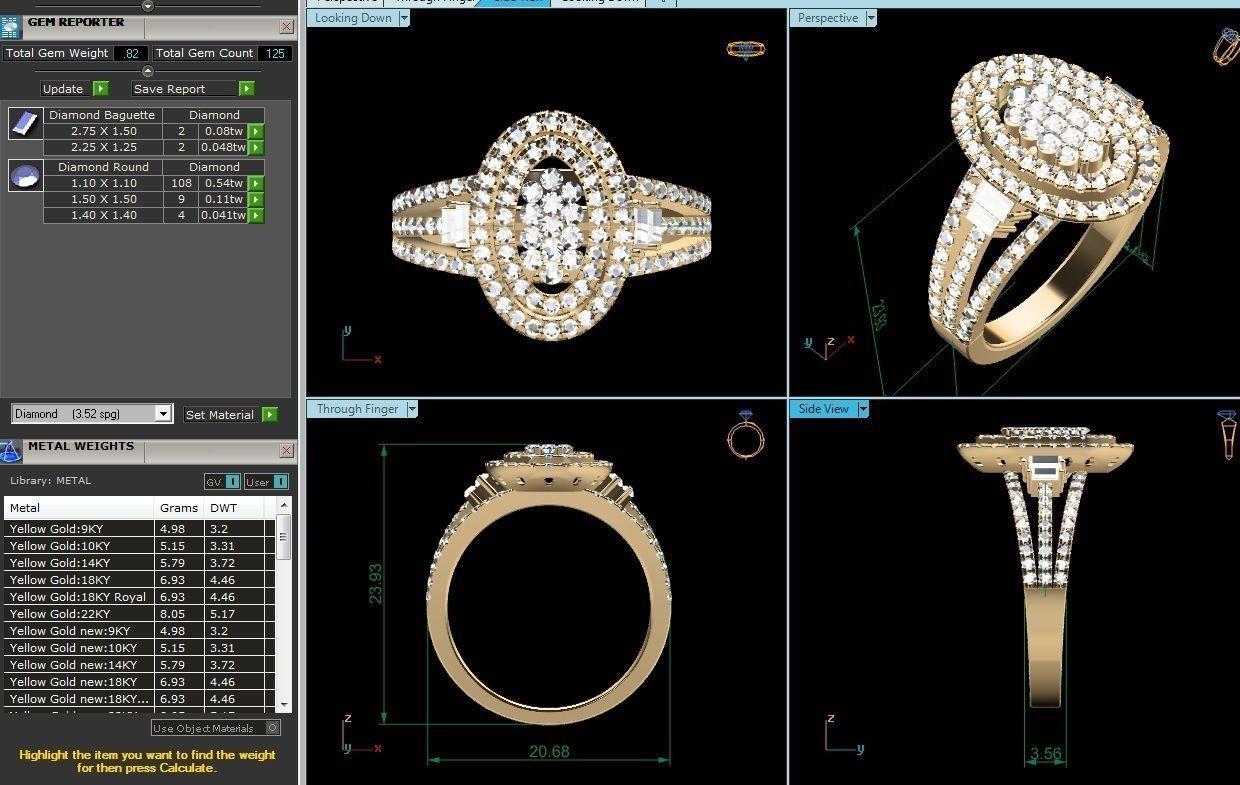Click the DWT column header

click(x=234, y=508)
